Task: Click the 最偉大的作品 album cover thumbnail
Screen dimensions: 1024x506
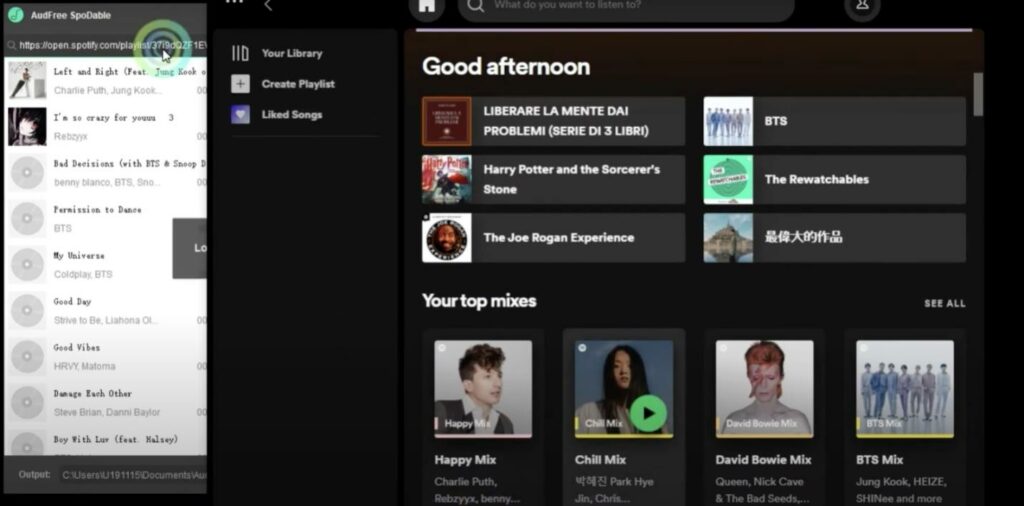Action: click(x=728, y=238)
